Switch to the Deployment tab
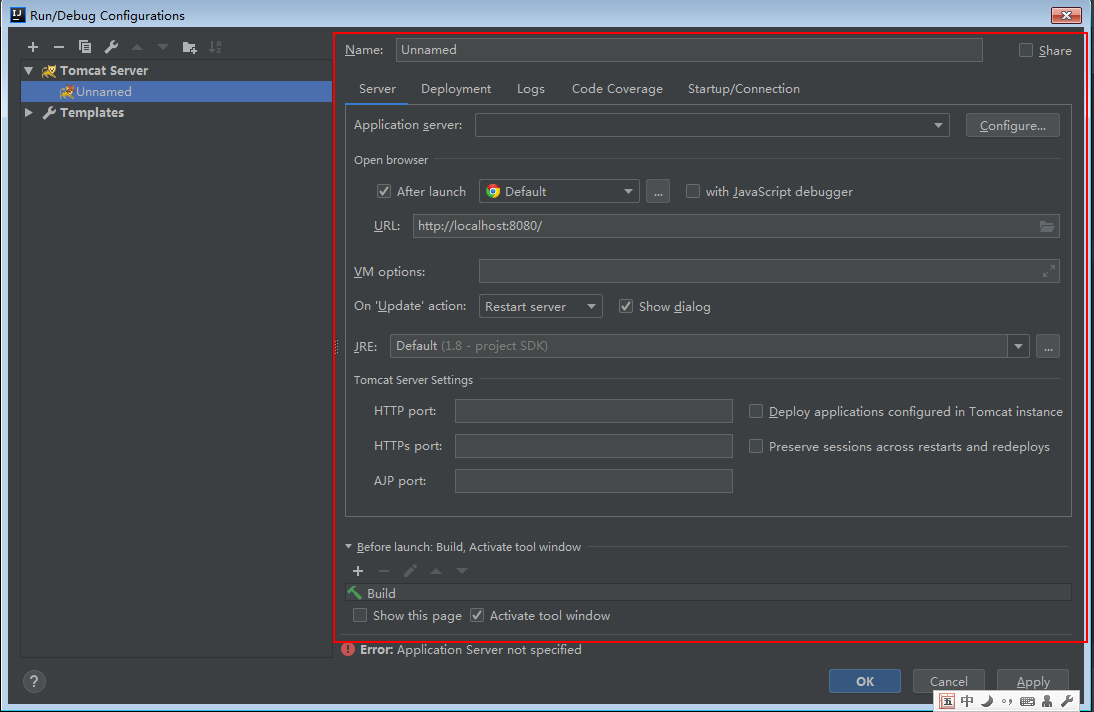 tap(456, 89)
